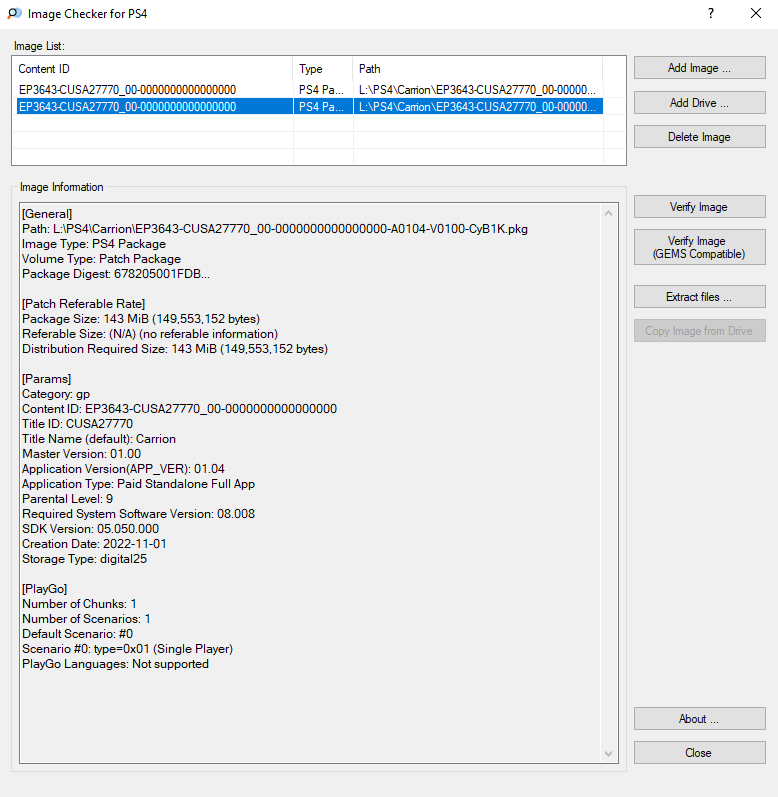The width and height of the screenshot is (778, 797).
Task: Click the SDK Version 05.050.000 line
Action: pos(90,529)
